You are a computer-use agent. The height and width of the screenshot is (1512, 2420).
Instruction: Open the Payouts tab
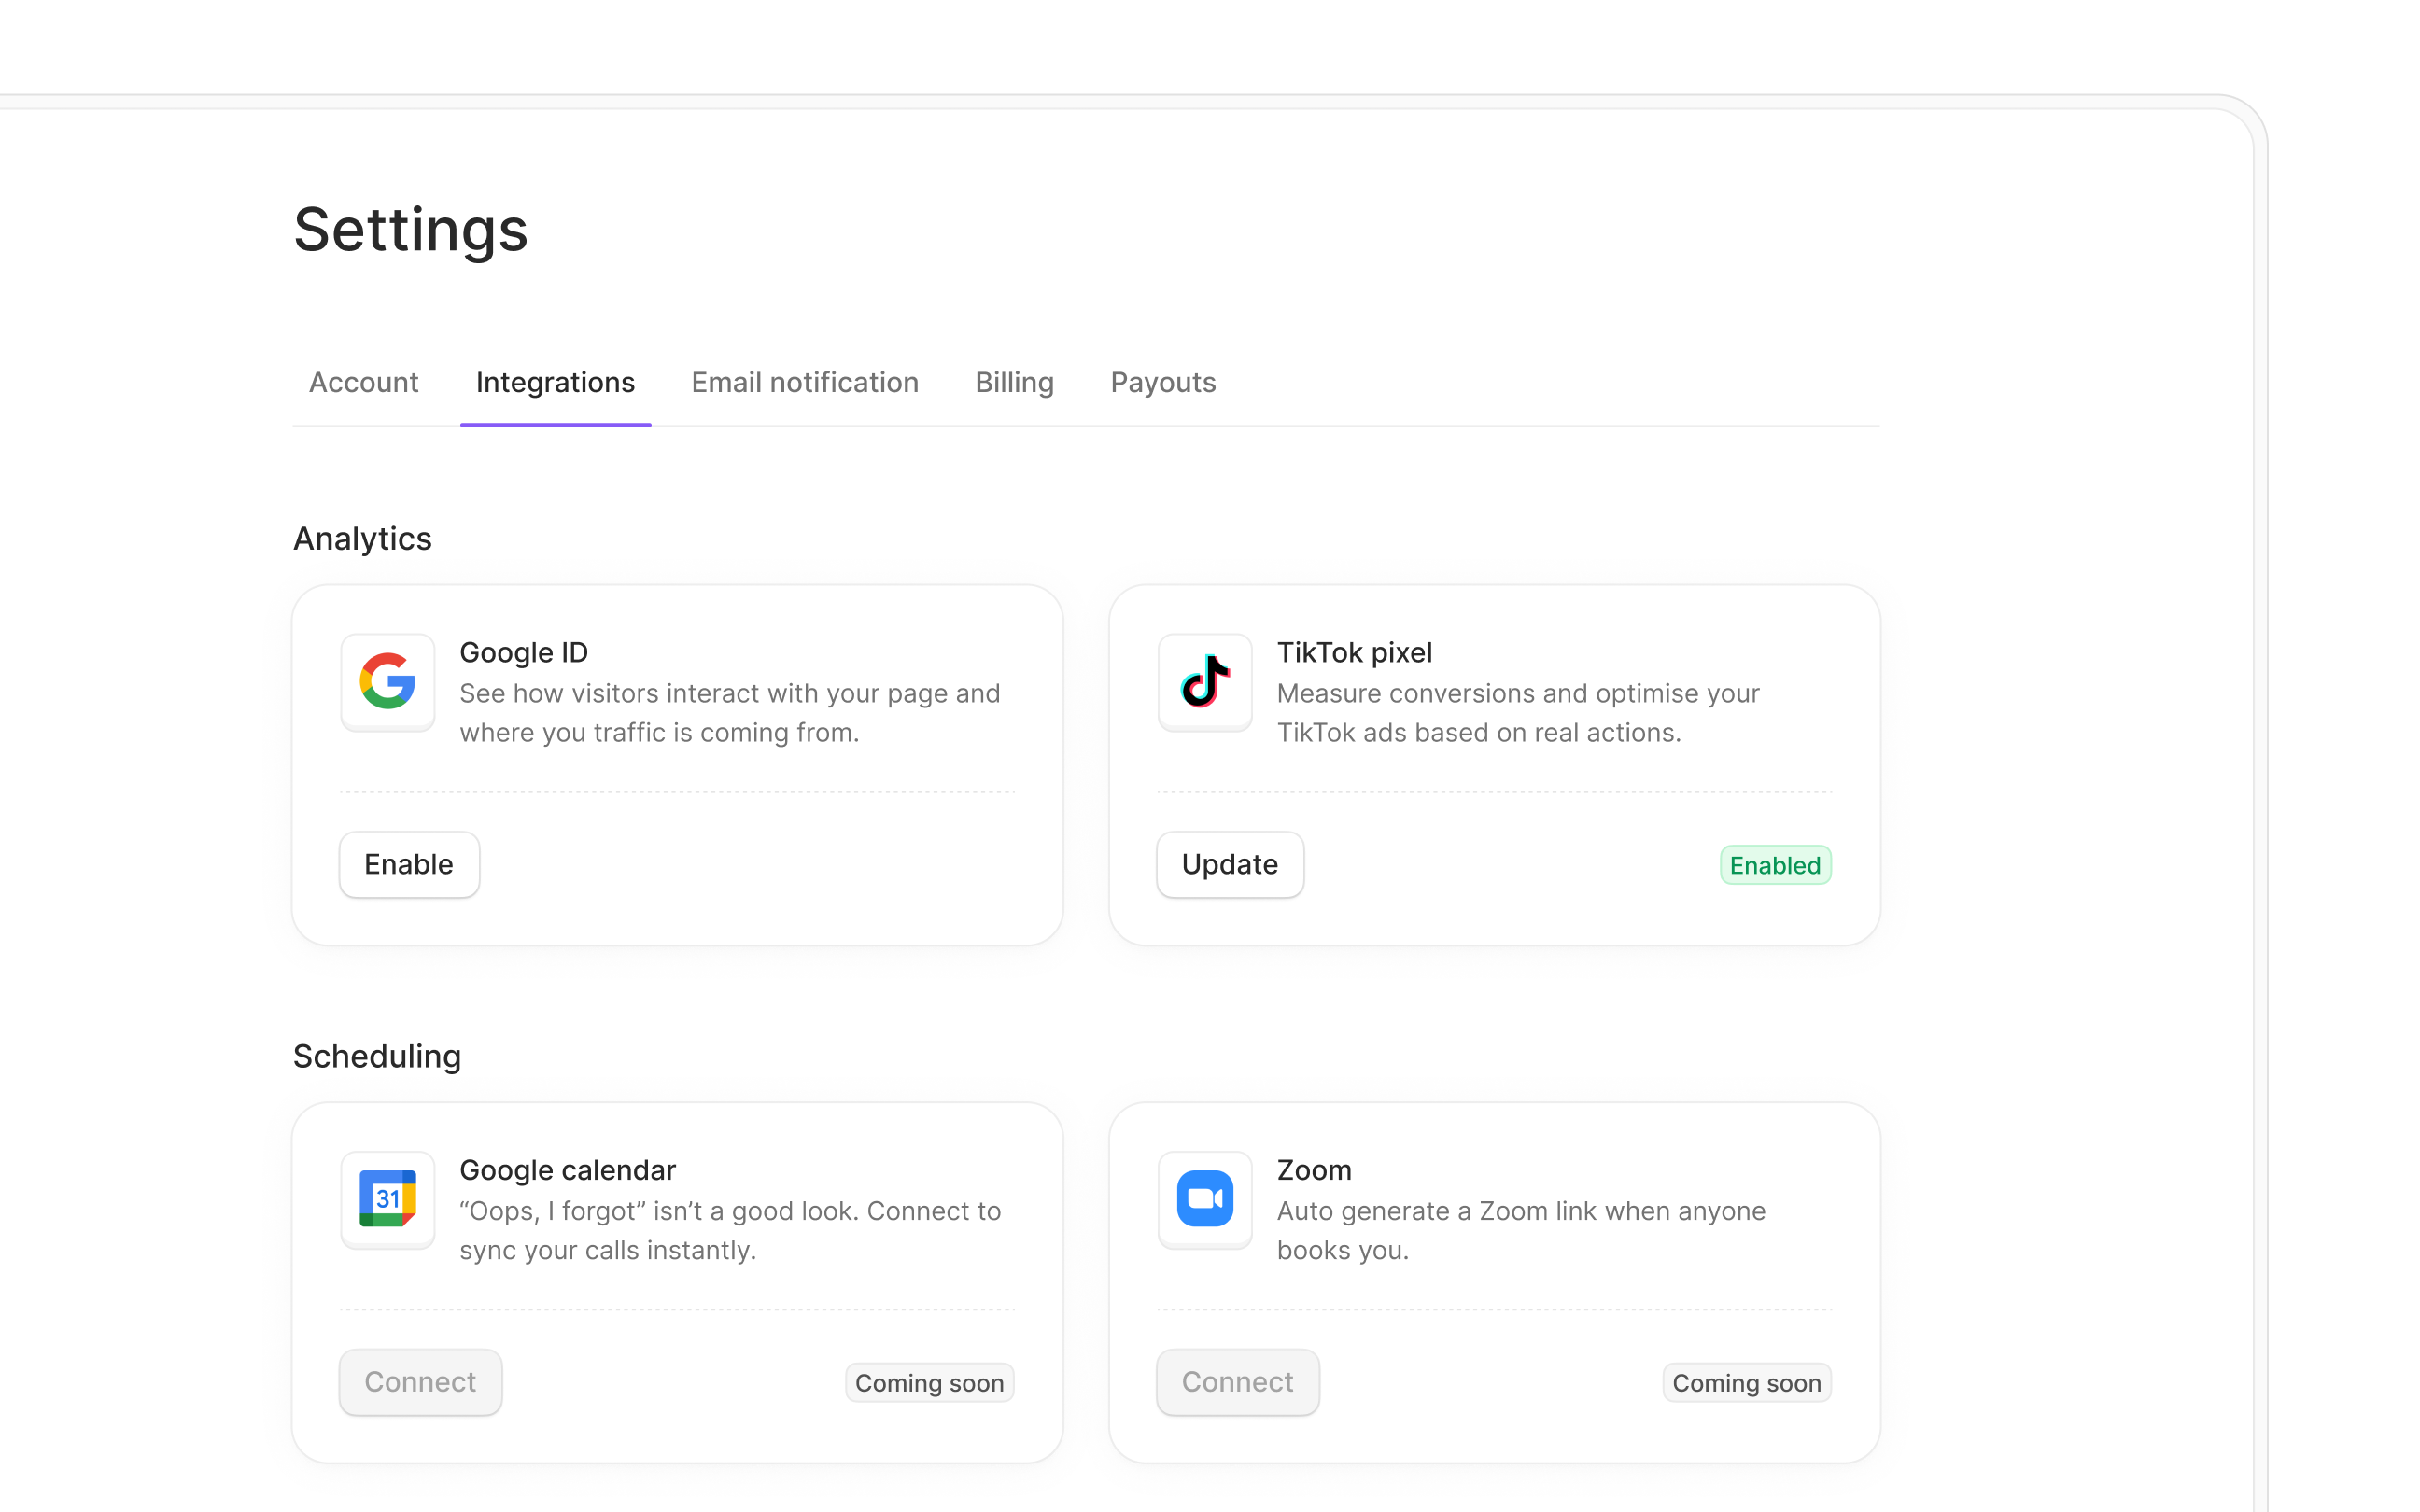[1162, 382]
